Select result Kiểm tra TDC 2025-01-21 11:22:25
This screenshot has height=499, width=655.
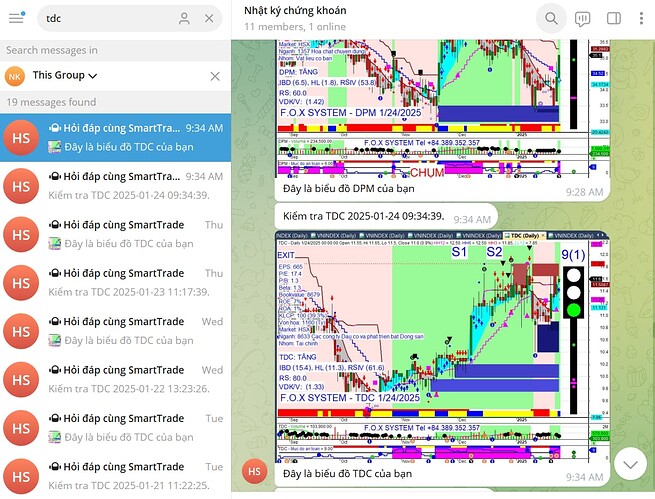pyautogui.click(x=115, y=477)
